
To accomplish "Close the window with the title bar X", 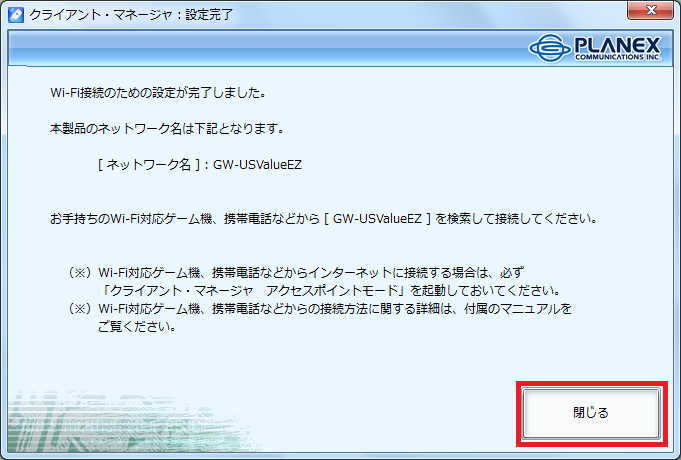I will tap(650, 10).
